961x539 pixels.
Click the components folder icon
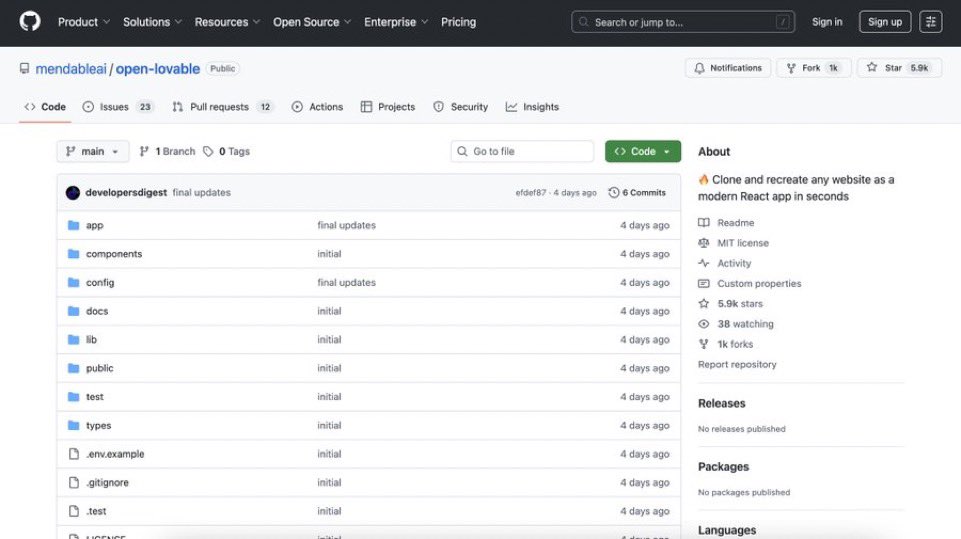click(74, 254)
